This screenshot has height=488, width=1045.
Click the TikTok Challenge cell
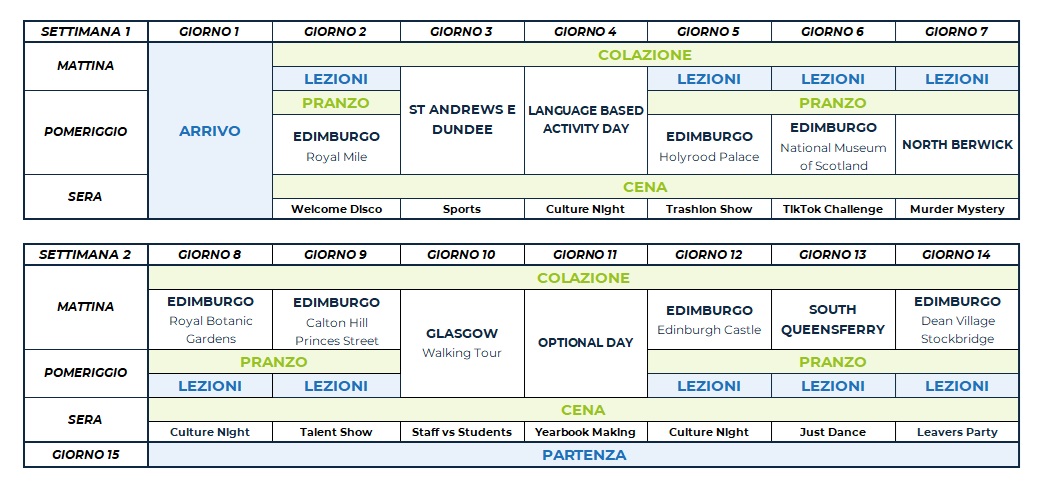[833, 209]
